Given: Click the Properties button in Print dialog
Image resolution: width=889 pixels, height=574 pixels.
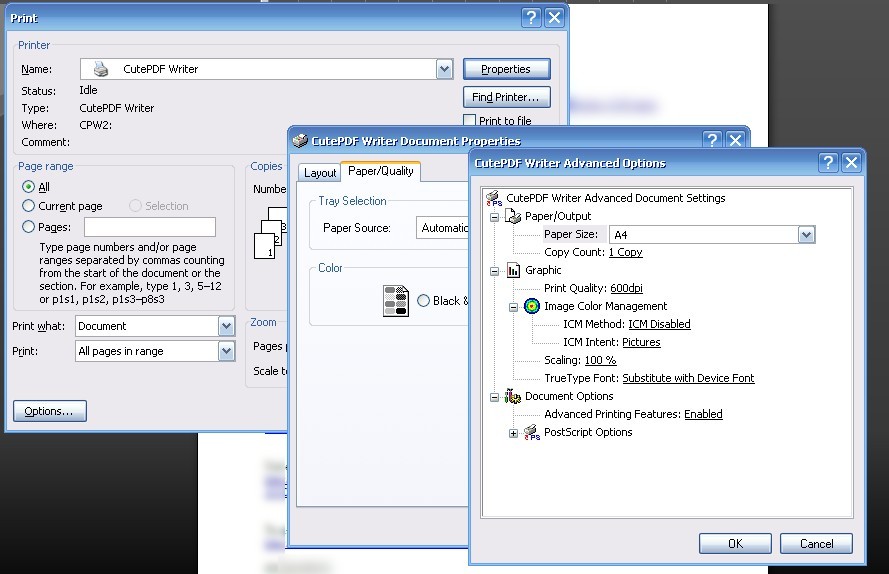Looking at the screenshot, I should [x=506, y=69].
